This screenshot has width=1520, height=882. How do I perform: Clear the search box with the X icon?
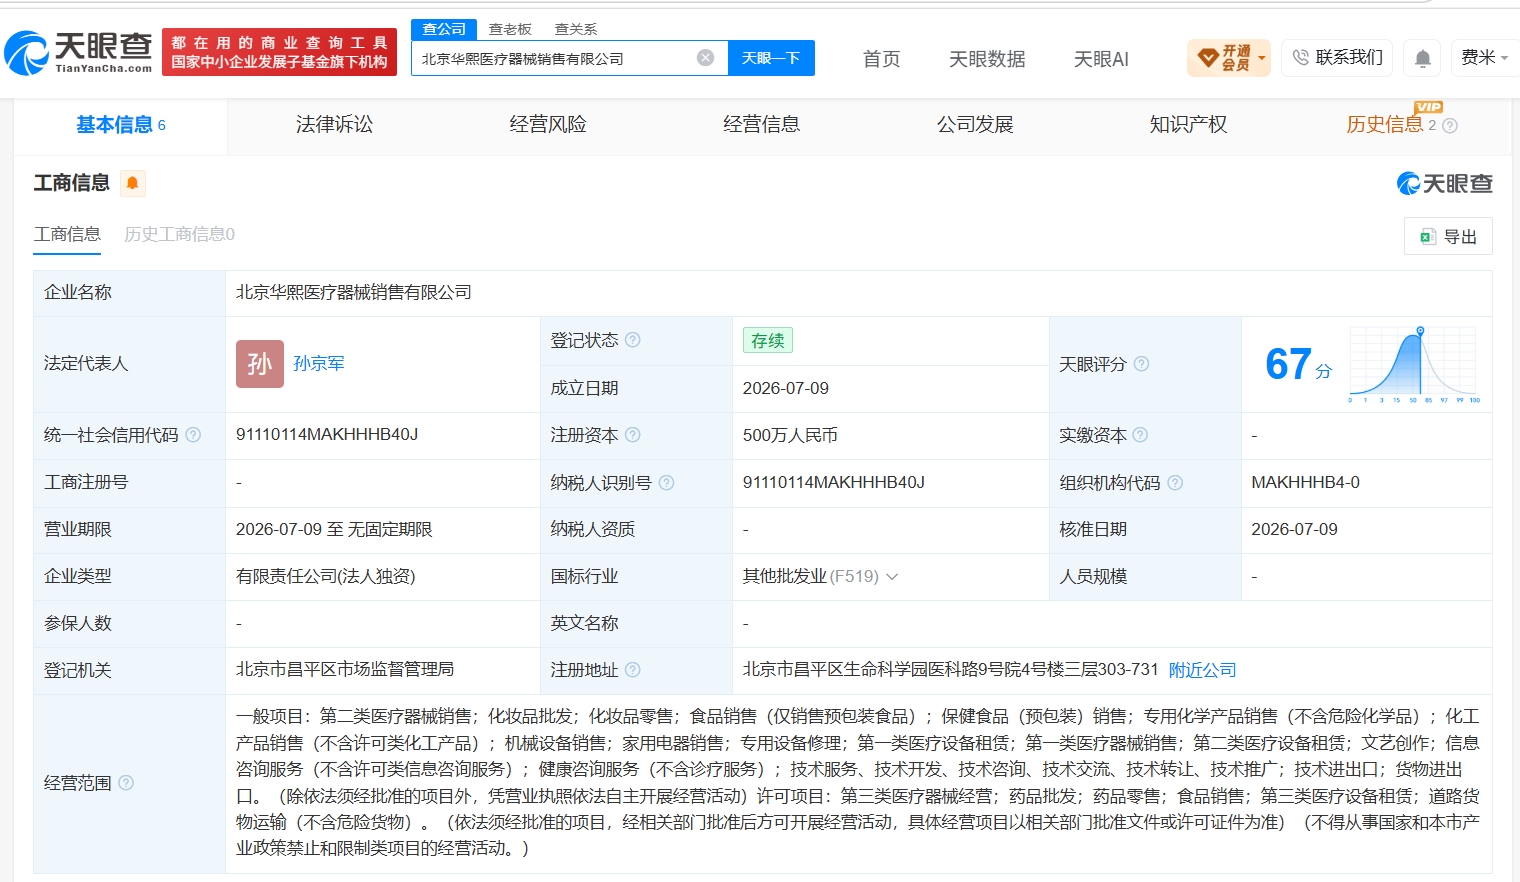(705, 58)
